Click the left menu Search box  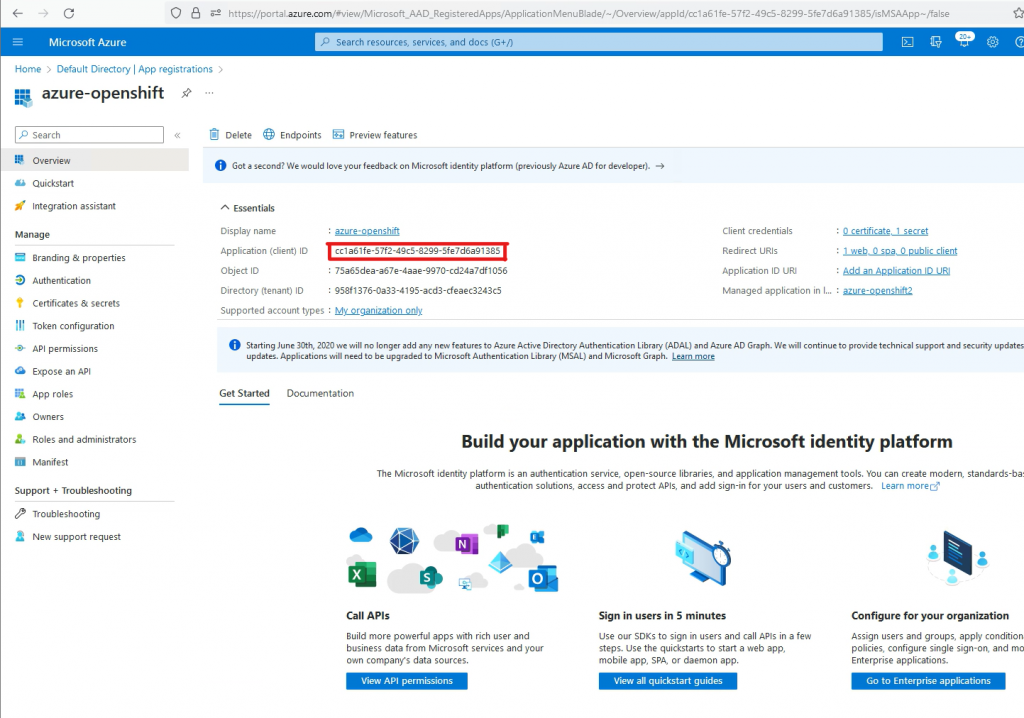(89, 135)
